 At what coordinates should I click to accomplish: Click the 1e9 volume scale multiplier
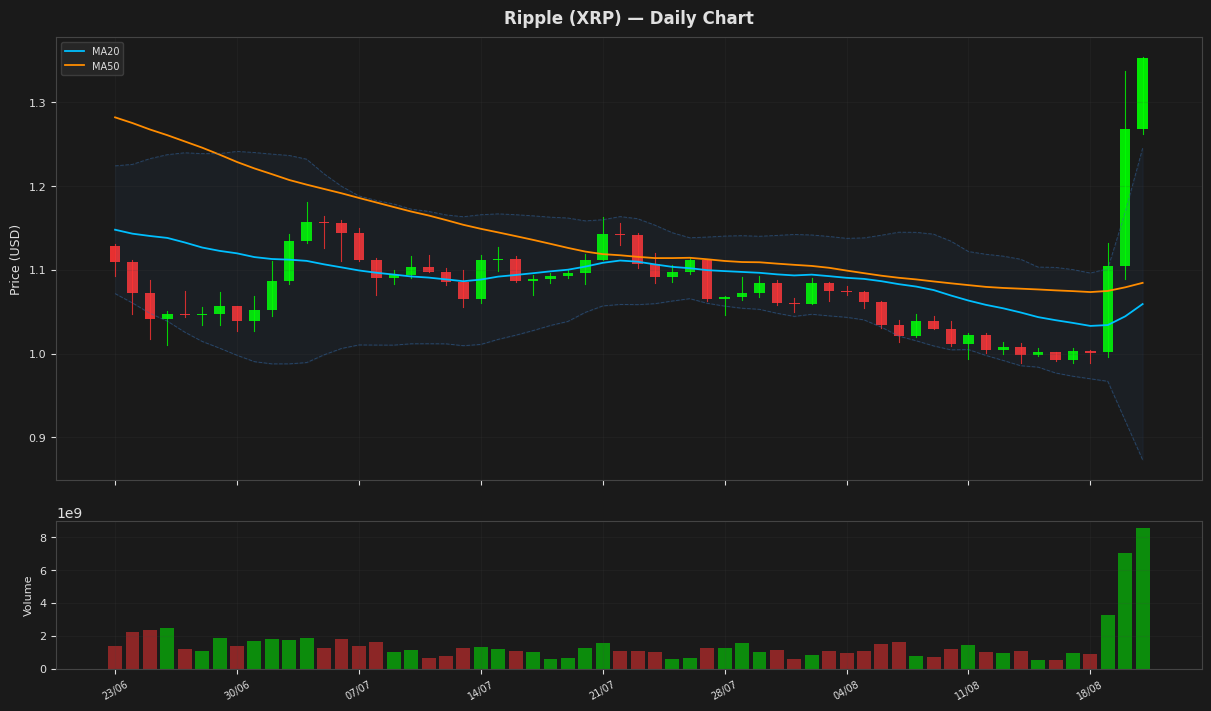pos(70,513)
